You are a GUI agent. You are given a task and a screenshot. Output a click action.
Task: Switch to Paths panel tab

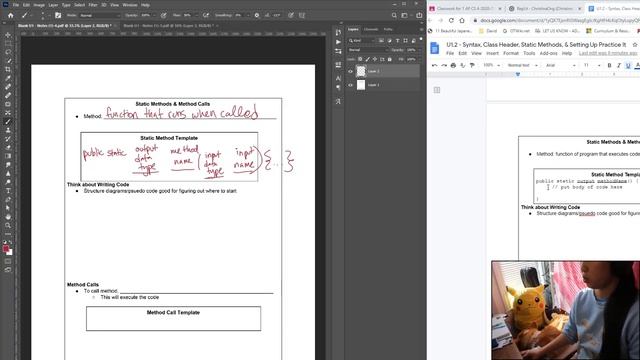tap(388, 29)
